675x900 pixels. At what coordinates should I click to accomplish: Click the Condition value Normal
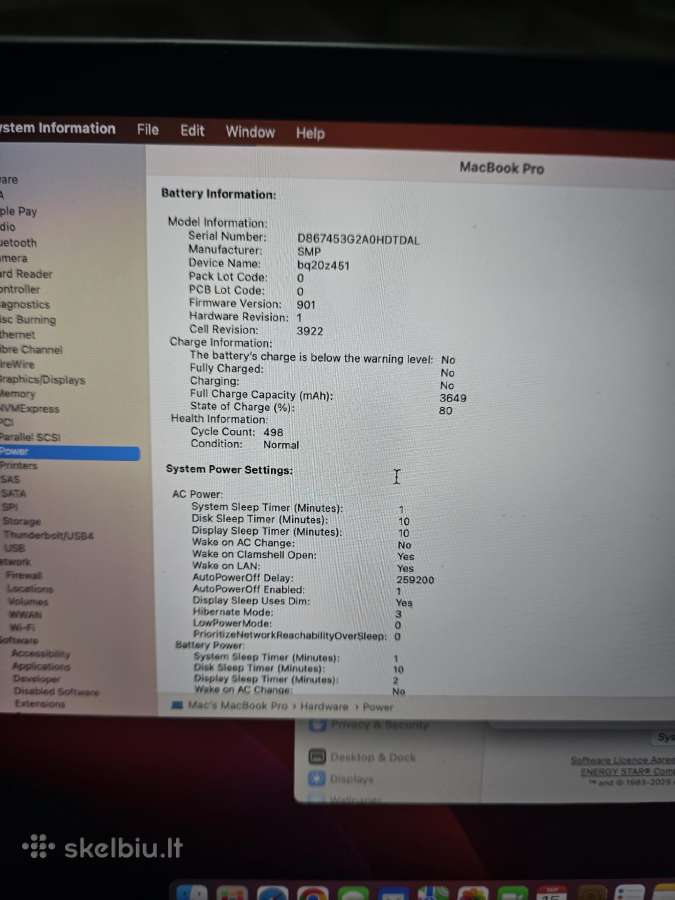[x=281, y=445]
